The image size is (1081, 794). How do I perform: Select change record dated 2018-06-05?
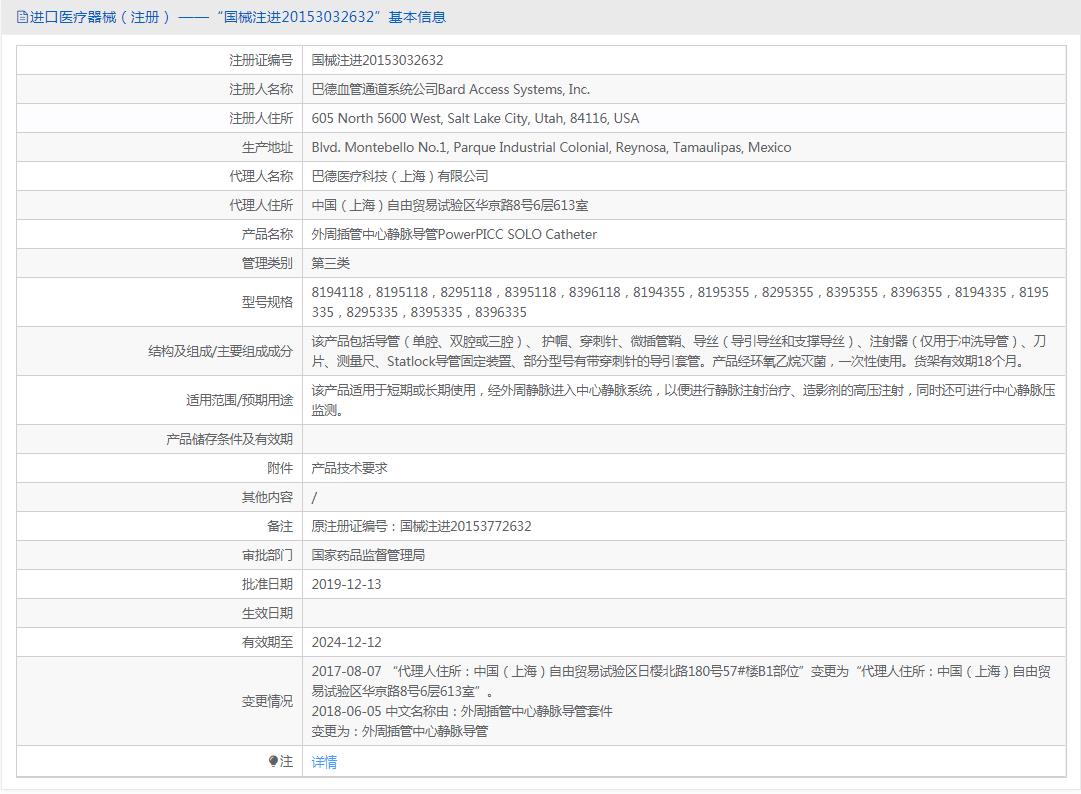(x=462, y=711)
